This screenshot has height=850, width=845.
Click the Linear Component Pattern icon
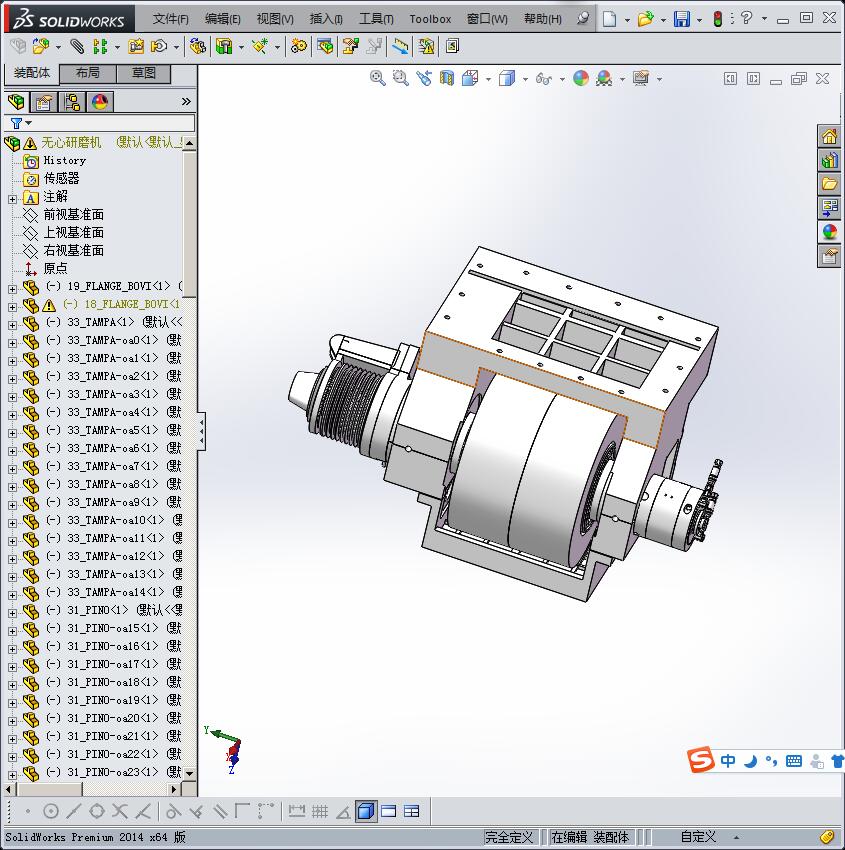(100, 47)
